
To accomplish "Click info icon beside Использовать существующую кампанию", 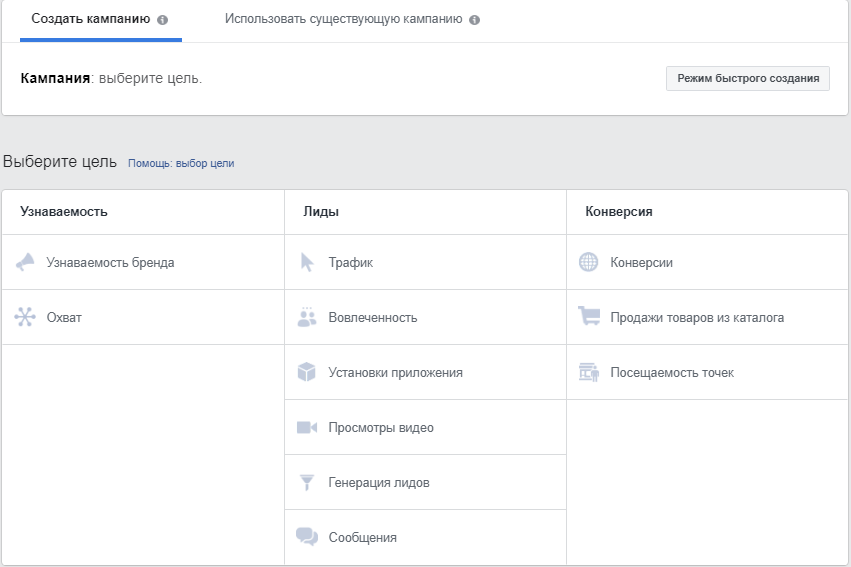I will click(474, 20).
